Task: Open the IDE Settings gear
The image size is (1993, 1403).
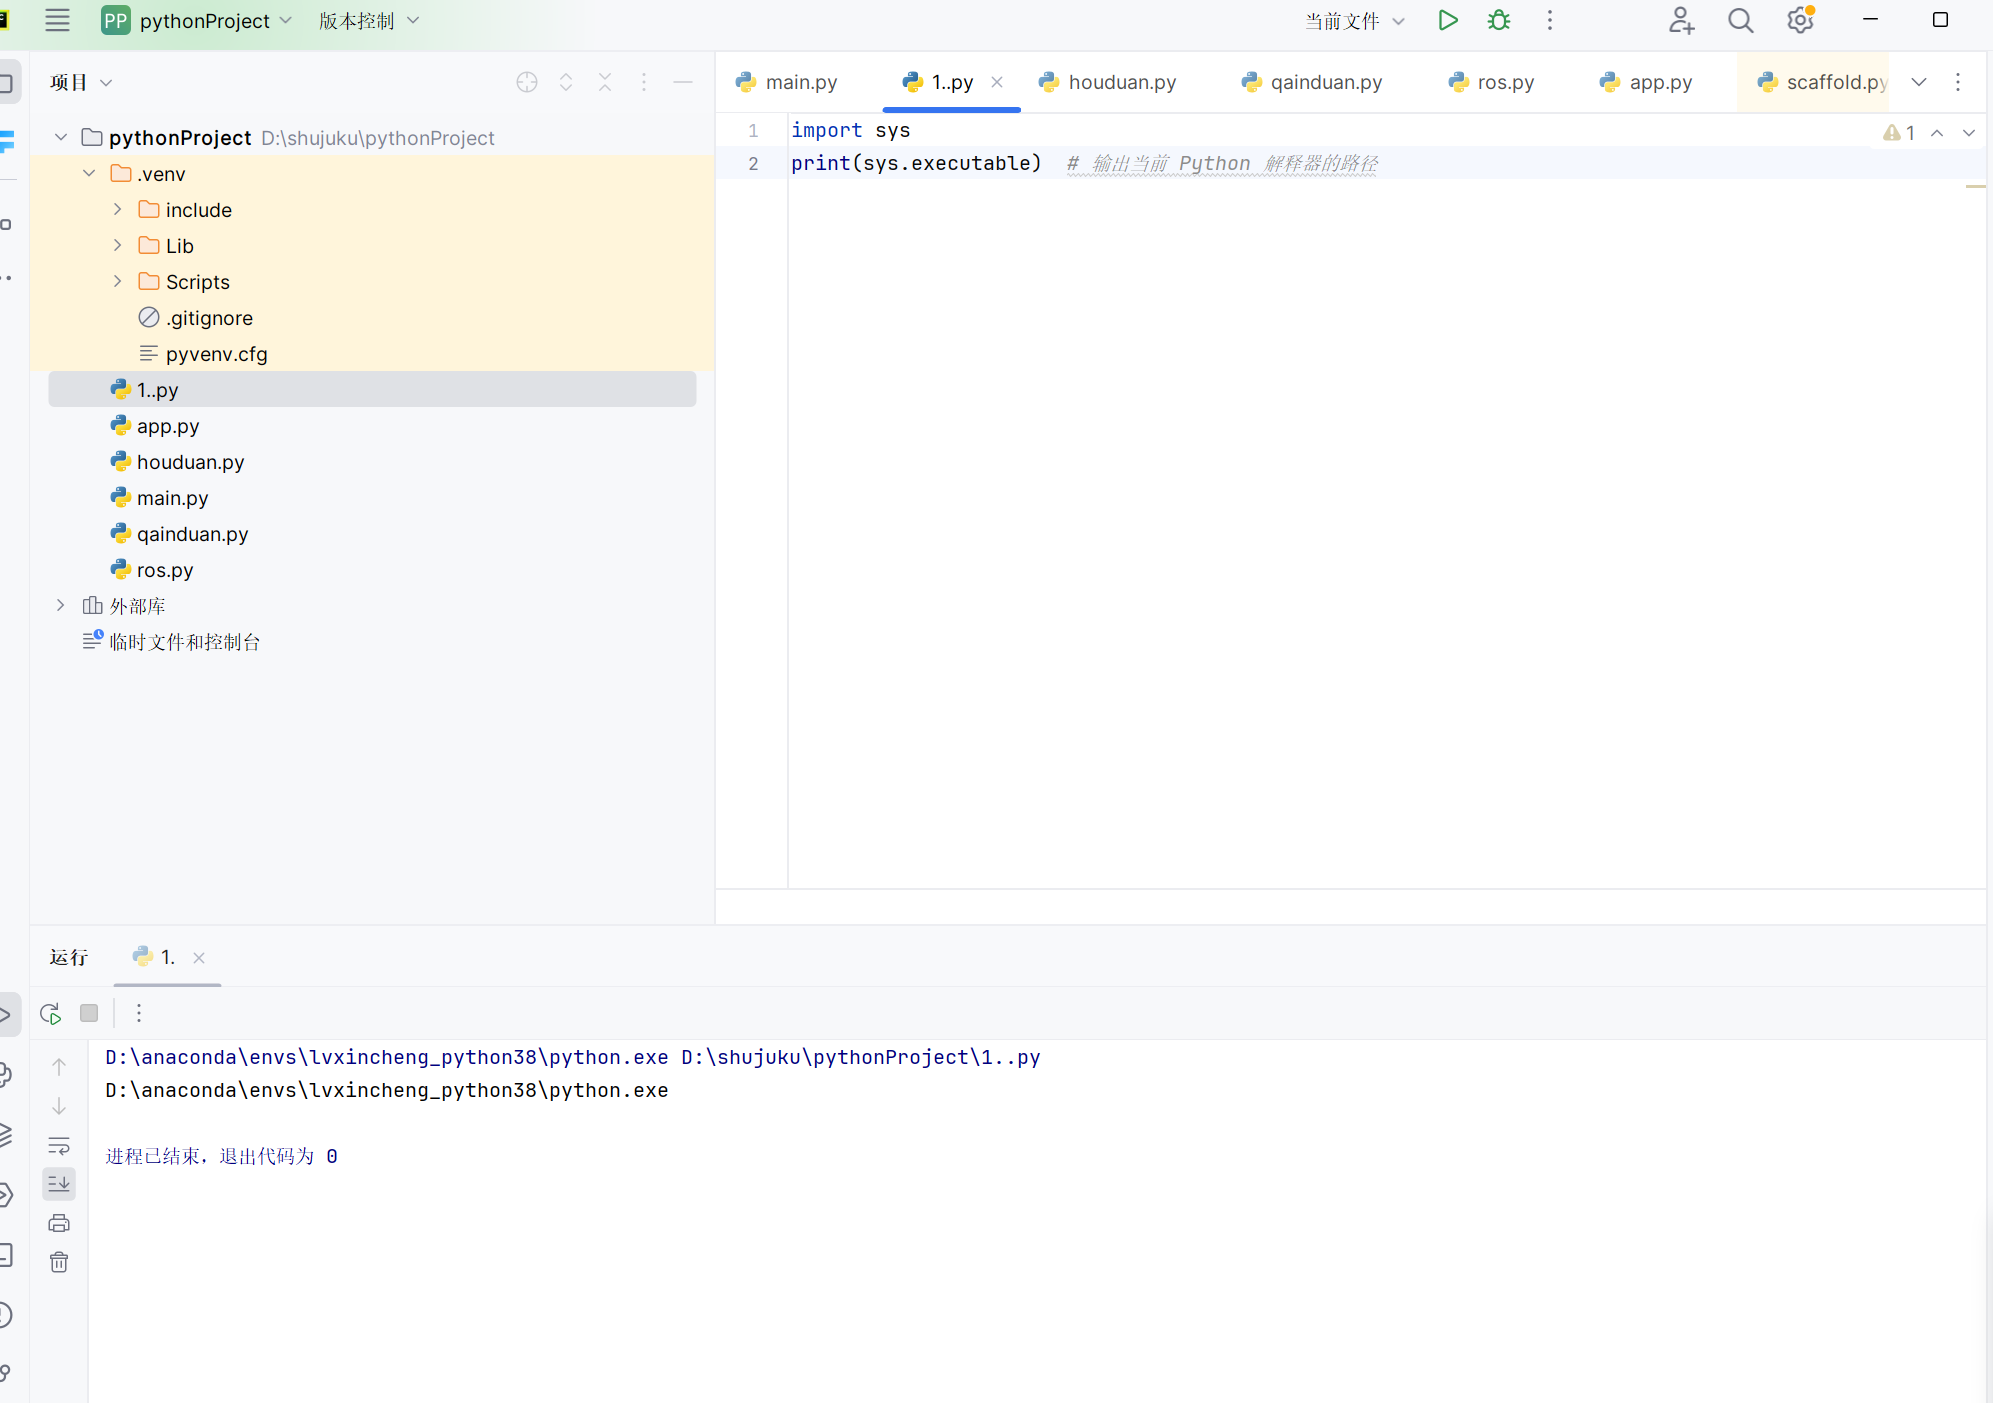Action: tap(1800, 20)
